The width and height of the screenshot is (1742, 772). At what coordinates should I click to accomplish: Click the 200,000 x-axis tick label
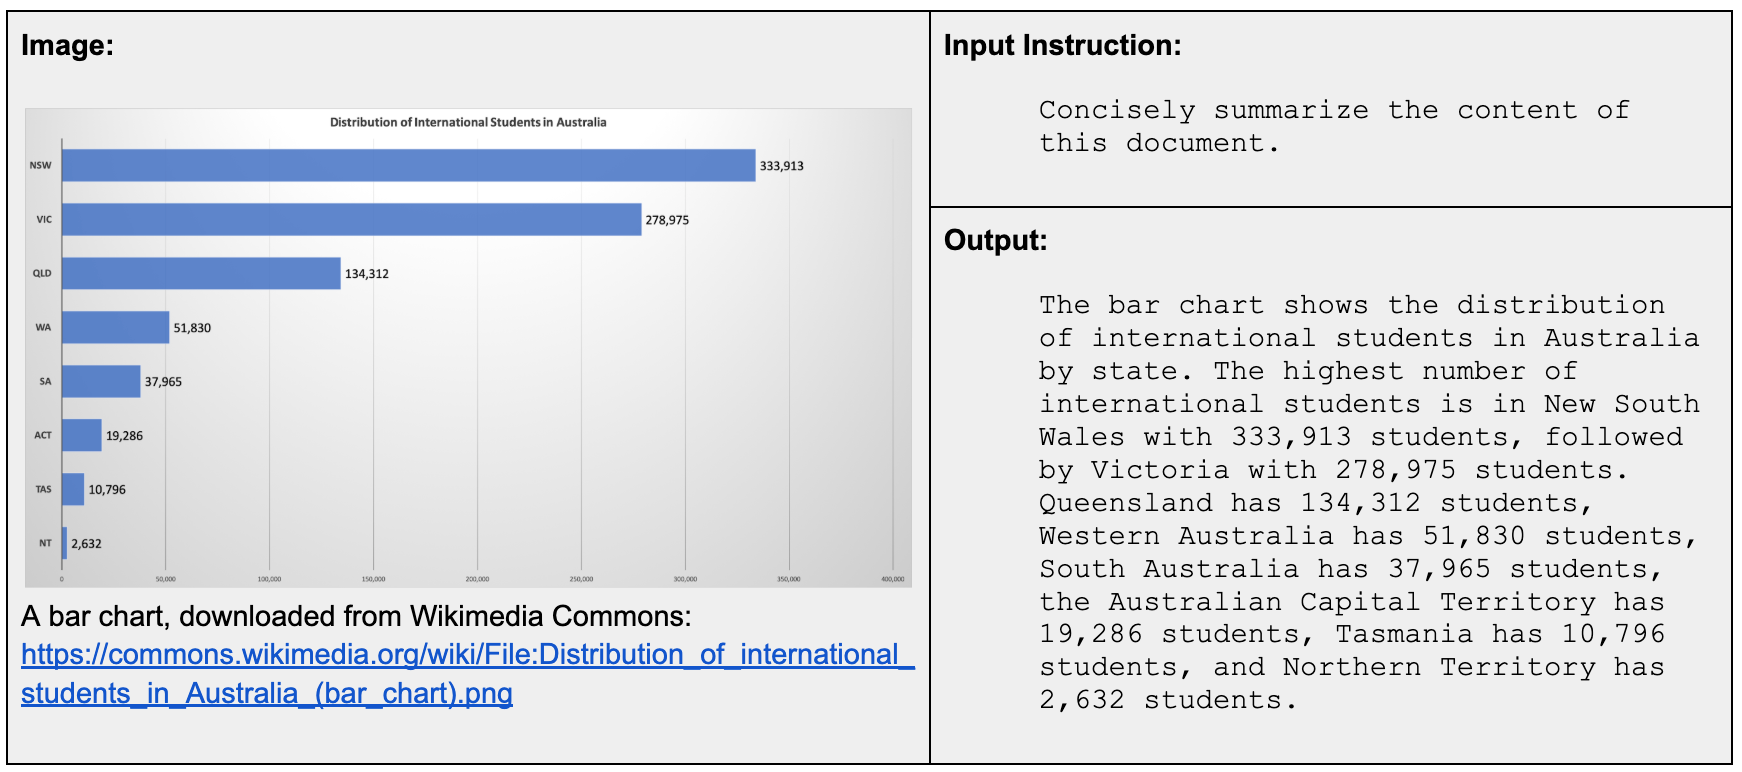477,579
